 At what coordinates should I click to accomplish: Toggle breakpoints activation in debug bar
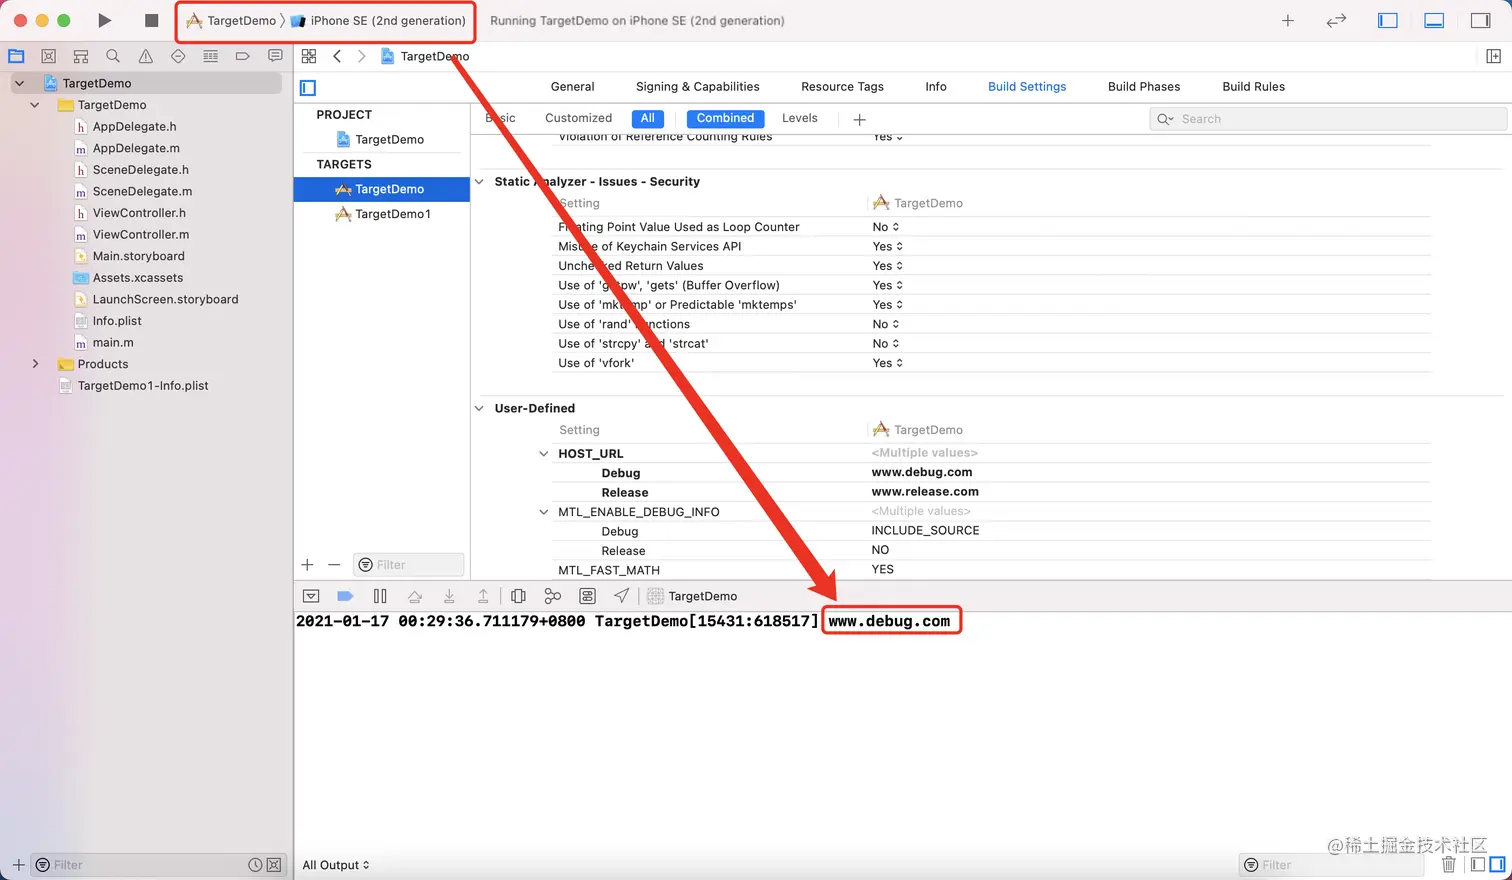pyautogui.click(x=345, y=596)
